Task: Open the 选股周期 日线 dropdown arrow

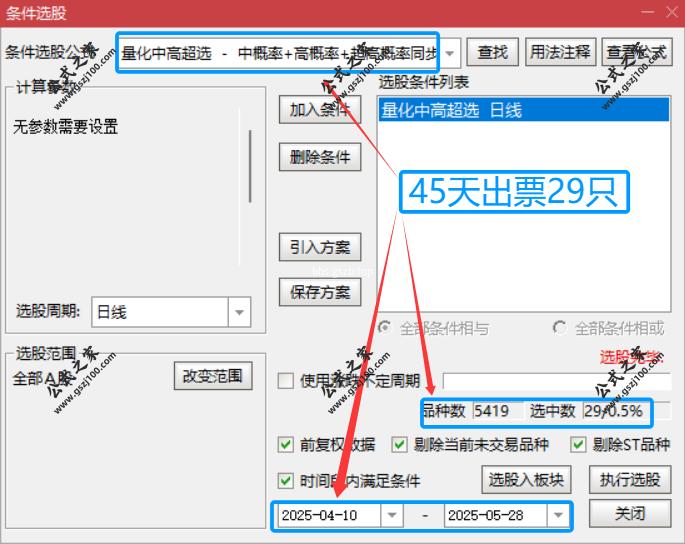Action: pyautogui.click(x=239, y=312)
